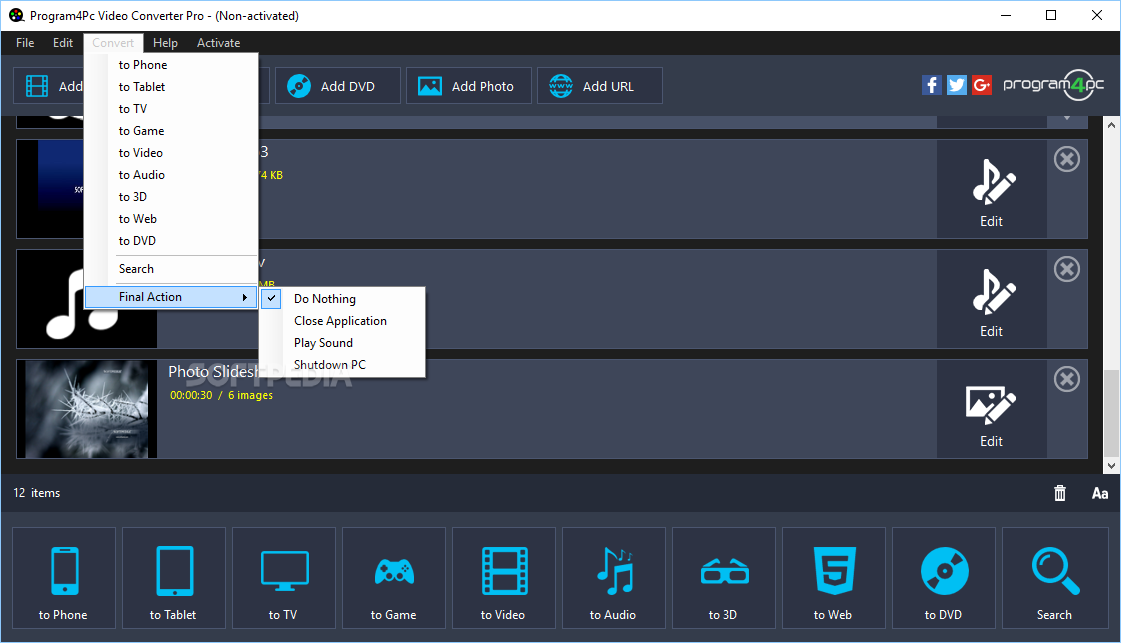Choose to 3D in Convert menu
Viewport: 1121px width, 643px height.
tap(171, 197)
